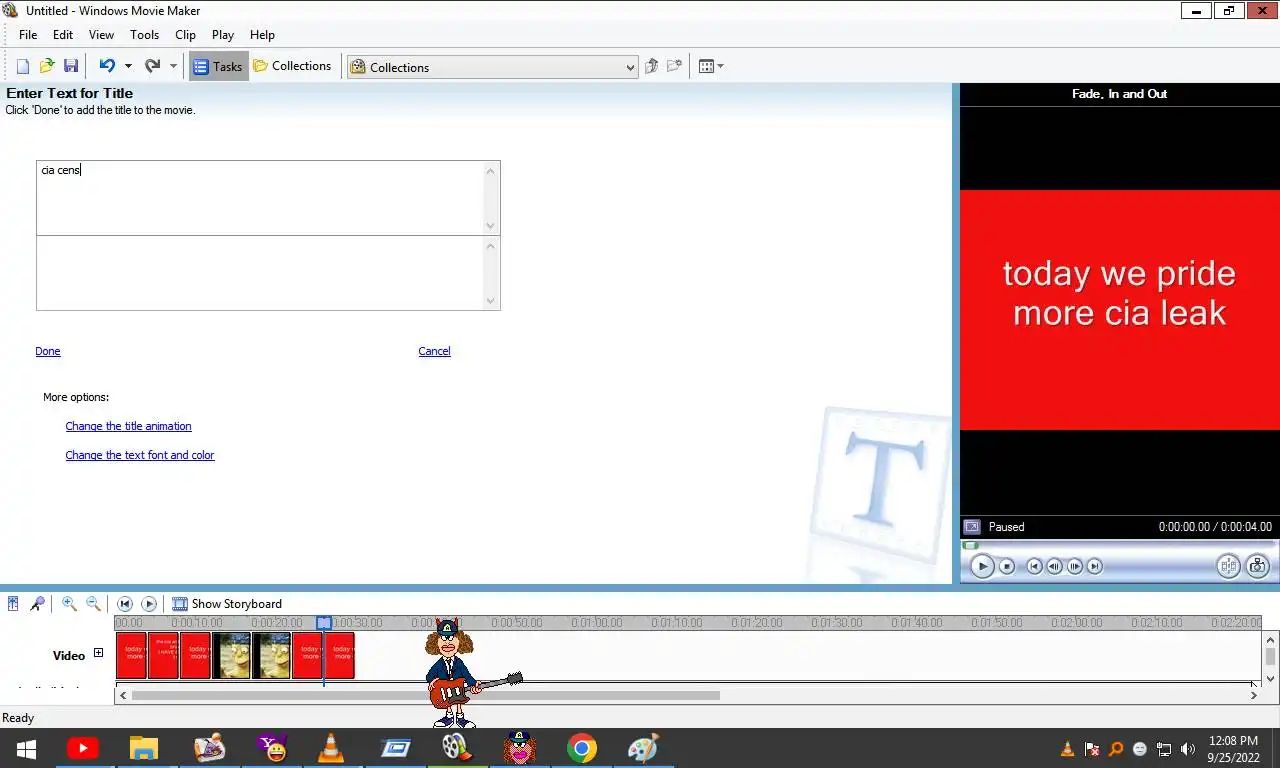
Task: Undo the last action
Action: [107, 66]
